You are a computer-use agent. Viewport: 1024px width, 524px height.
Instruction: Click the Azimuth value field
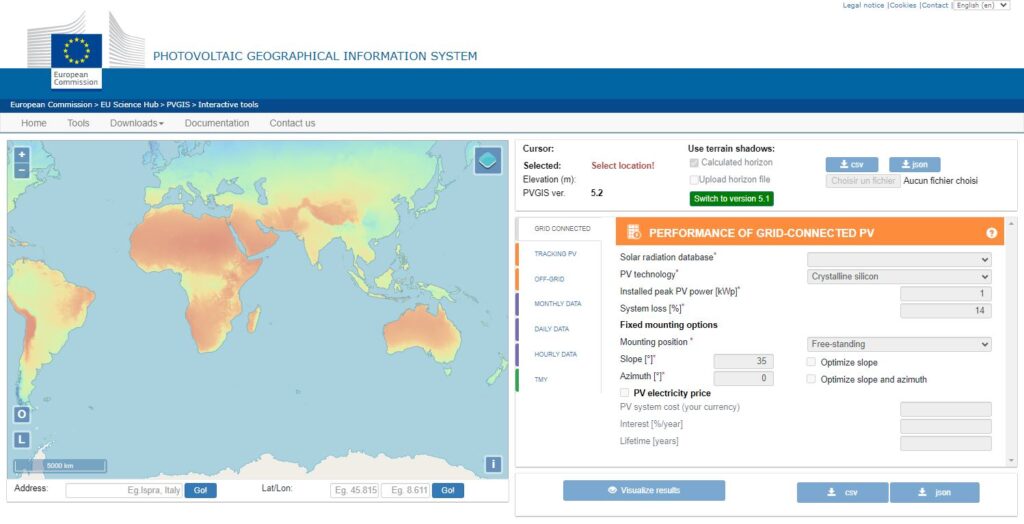click(x=744, y=378)
